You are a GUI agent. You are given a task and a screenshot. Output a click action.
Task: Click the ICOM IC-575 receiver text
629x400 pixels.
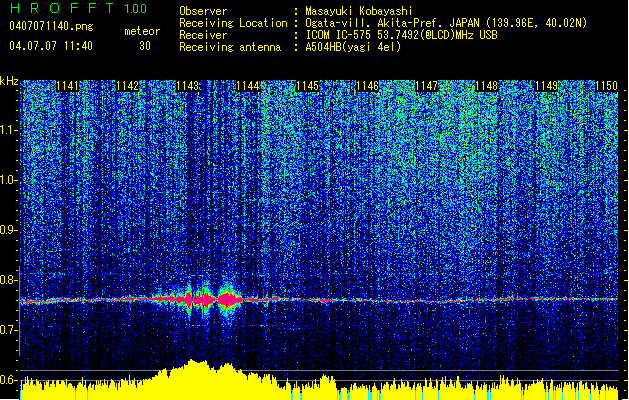[401, 35]
